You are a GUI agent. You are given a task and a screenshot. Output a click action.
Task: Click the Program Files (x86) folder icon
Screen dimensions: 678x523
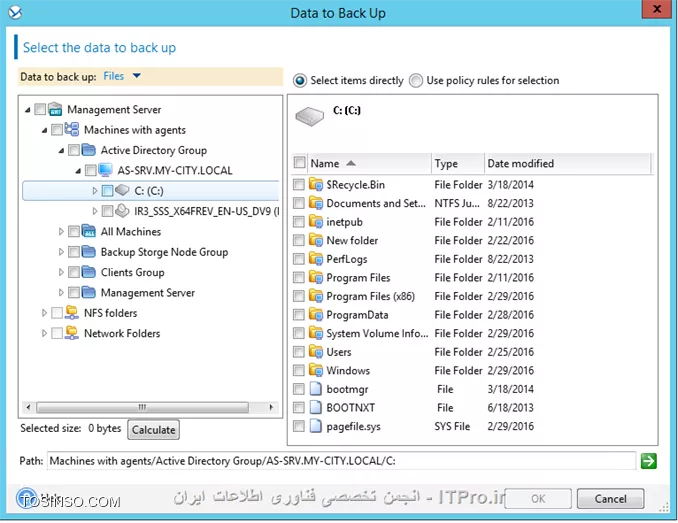(316, 296)
